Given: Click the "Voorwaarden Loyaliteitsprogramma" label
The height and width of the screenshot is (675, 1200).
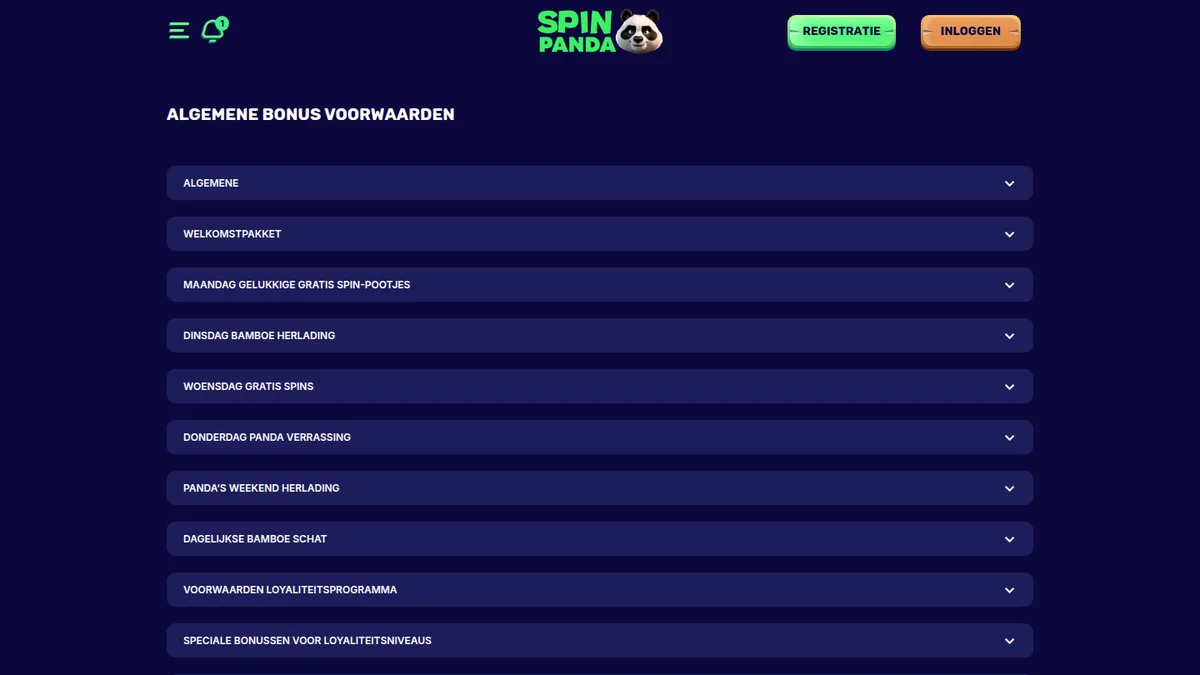Looking at the screenshot, I should pyautogui.click(x=290, y=590).
